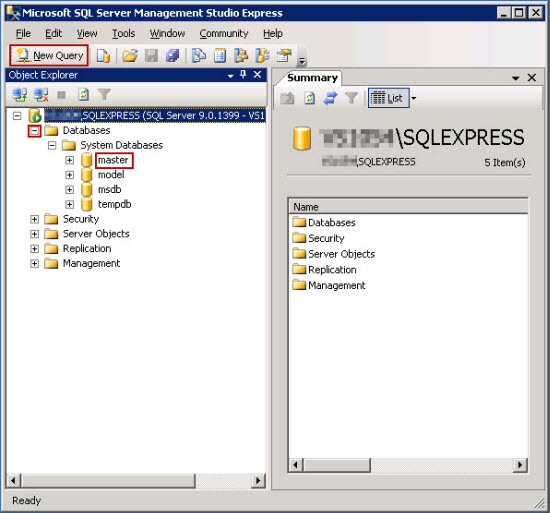The width and height of the screenshot is (550, 513).
Task: Collapse the System Databases folder
Action: tap(52, 145)
